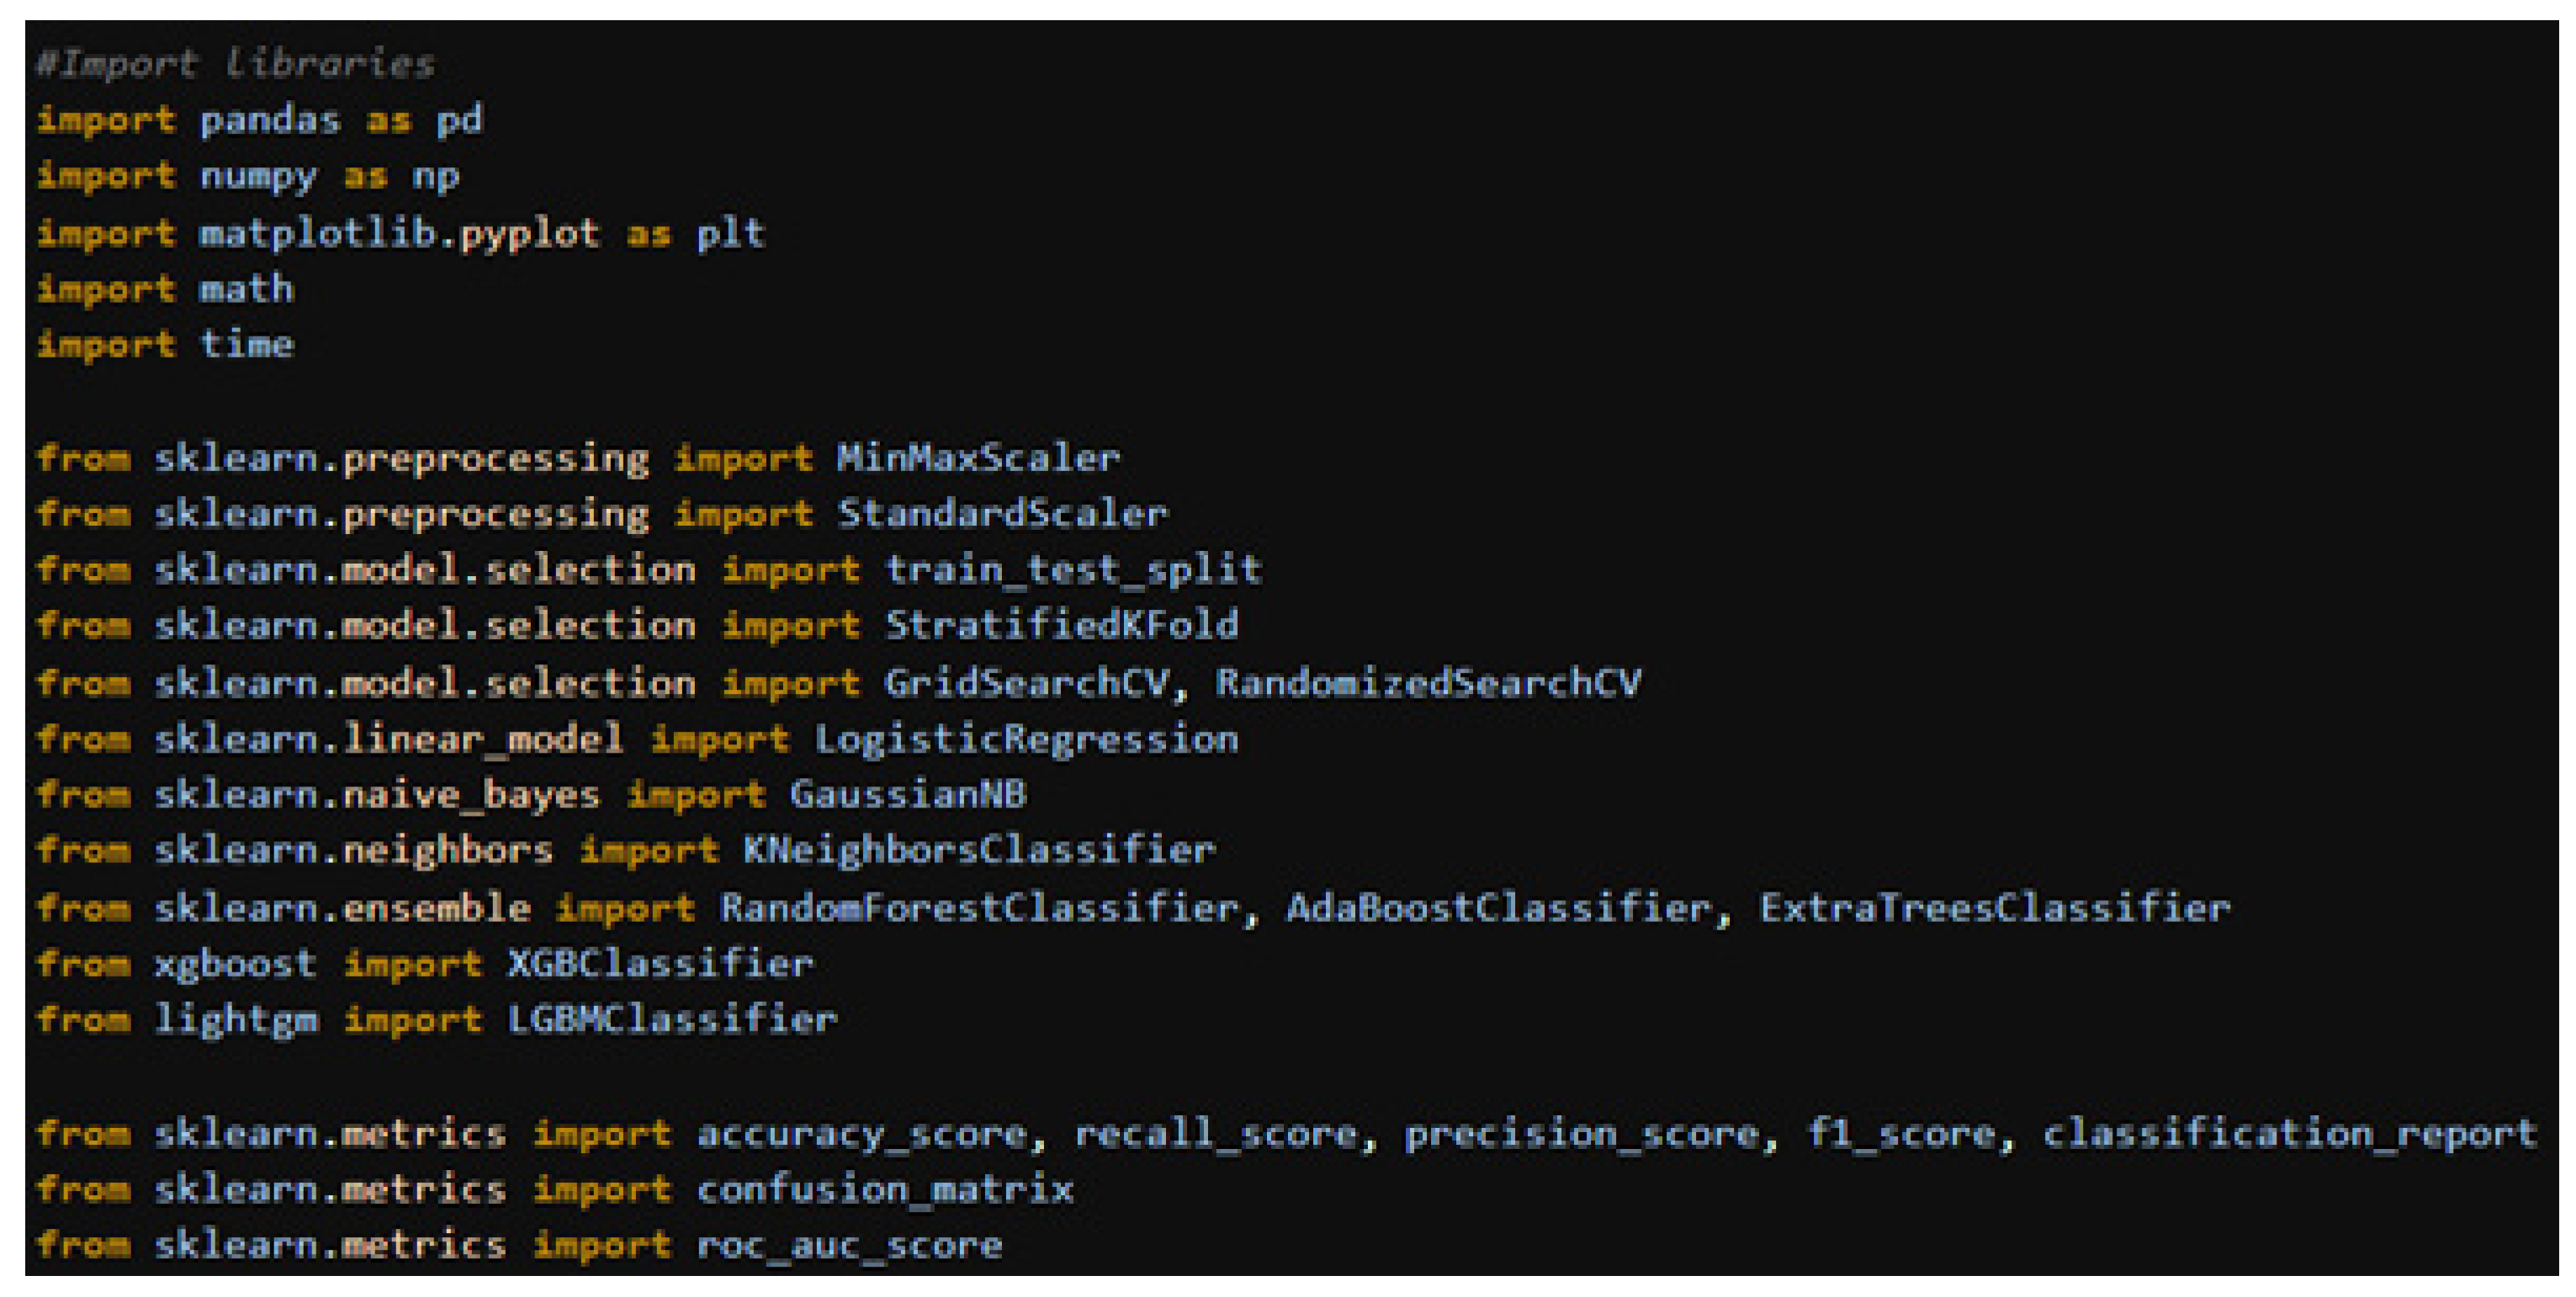Click on 'pandas' in the import statement
This screenshot has width=2576, height=1297.
(270, 120)
